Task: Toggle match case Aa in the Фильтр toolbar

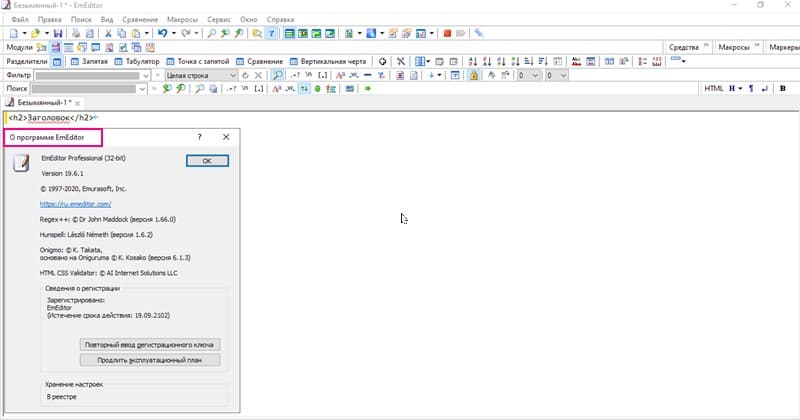Action: 340,75
